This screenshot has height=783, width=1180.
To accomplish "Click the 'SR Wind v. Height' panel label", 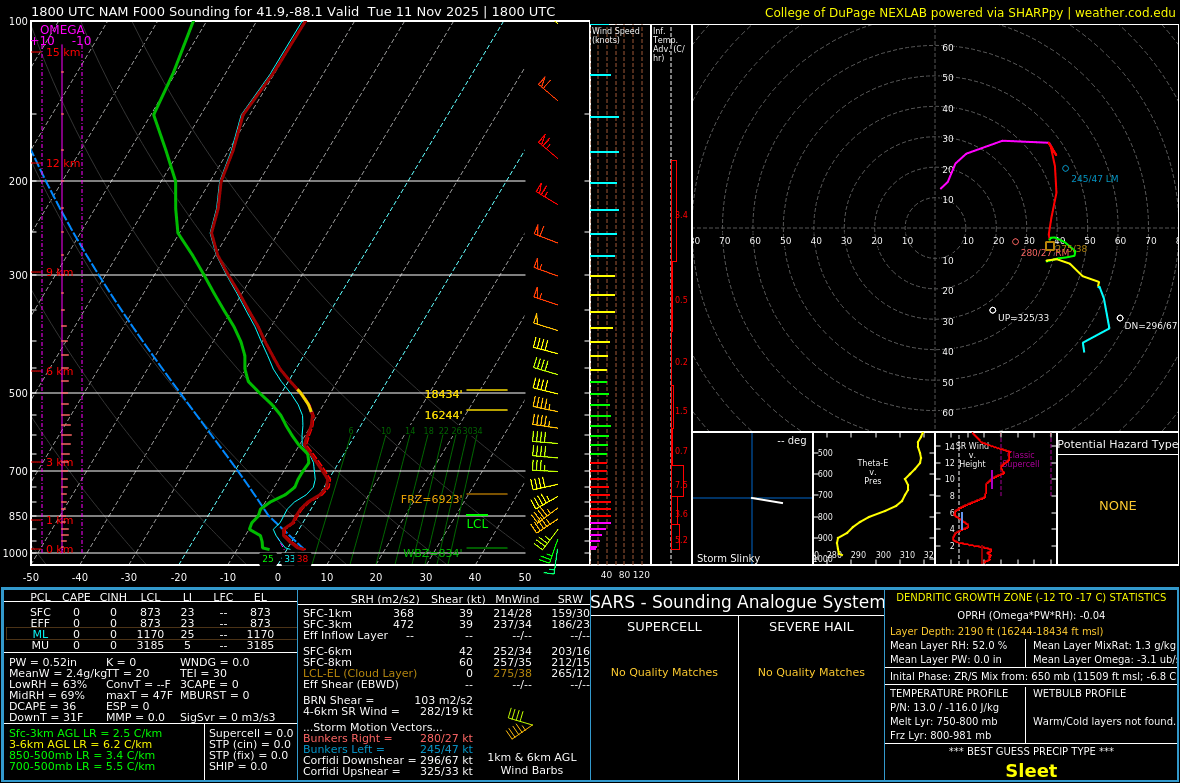I will 972,455.
